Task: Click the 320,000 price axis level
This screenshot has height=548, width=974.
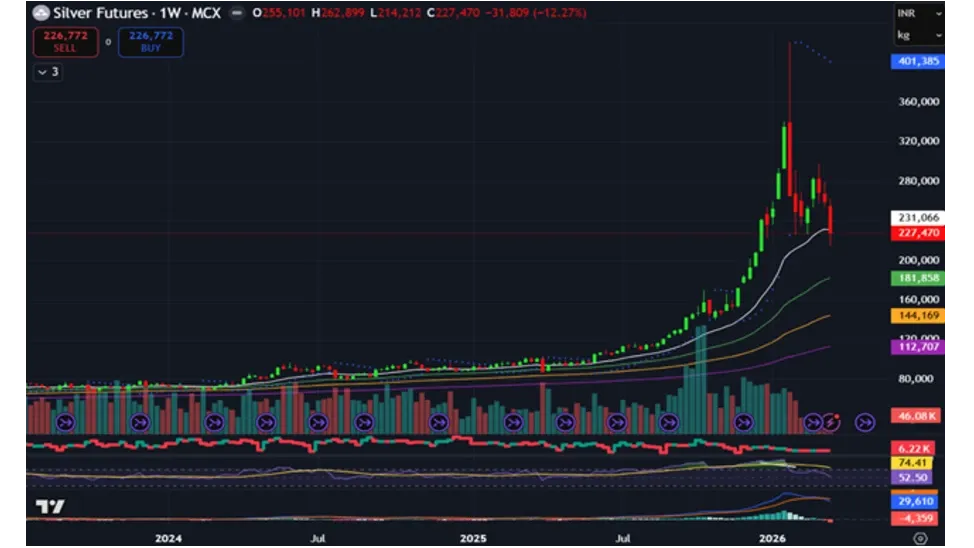Action: [x=919, y=141]
